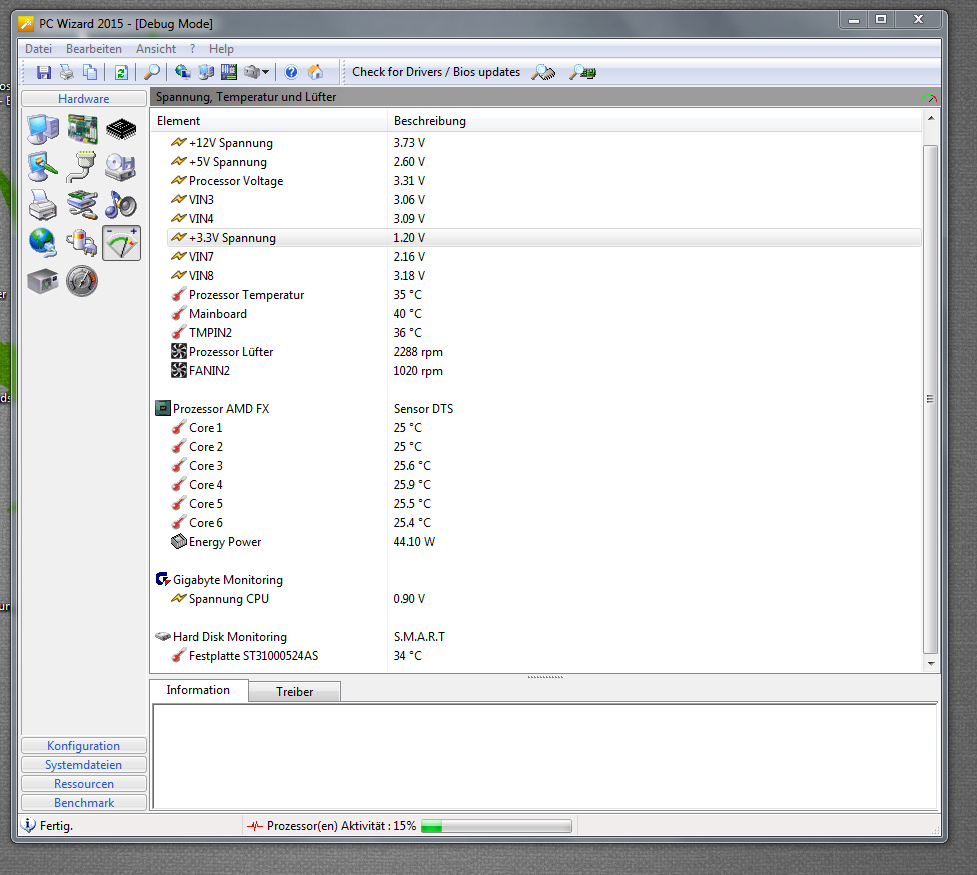Select the Mainboard icon in Hardware panel

tap(82, 130)
